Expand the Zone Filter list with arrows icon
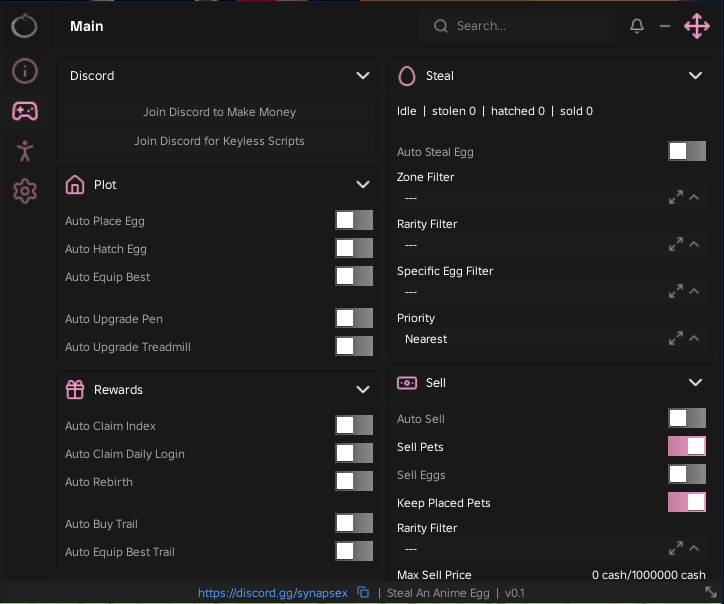The height and width of the screenshot is (604, 724). tap(676, 198)
